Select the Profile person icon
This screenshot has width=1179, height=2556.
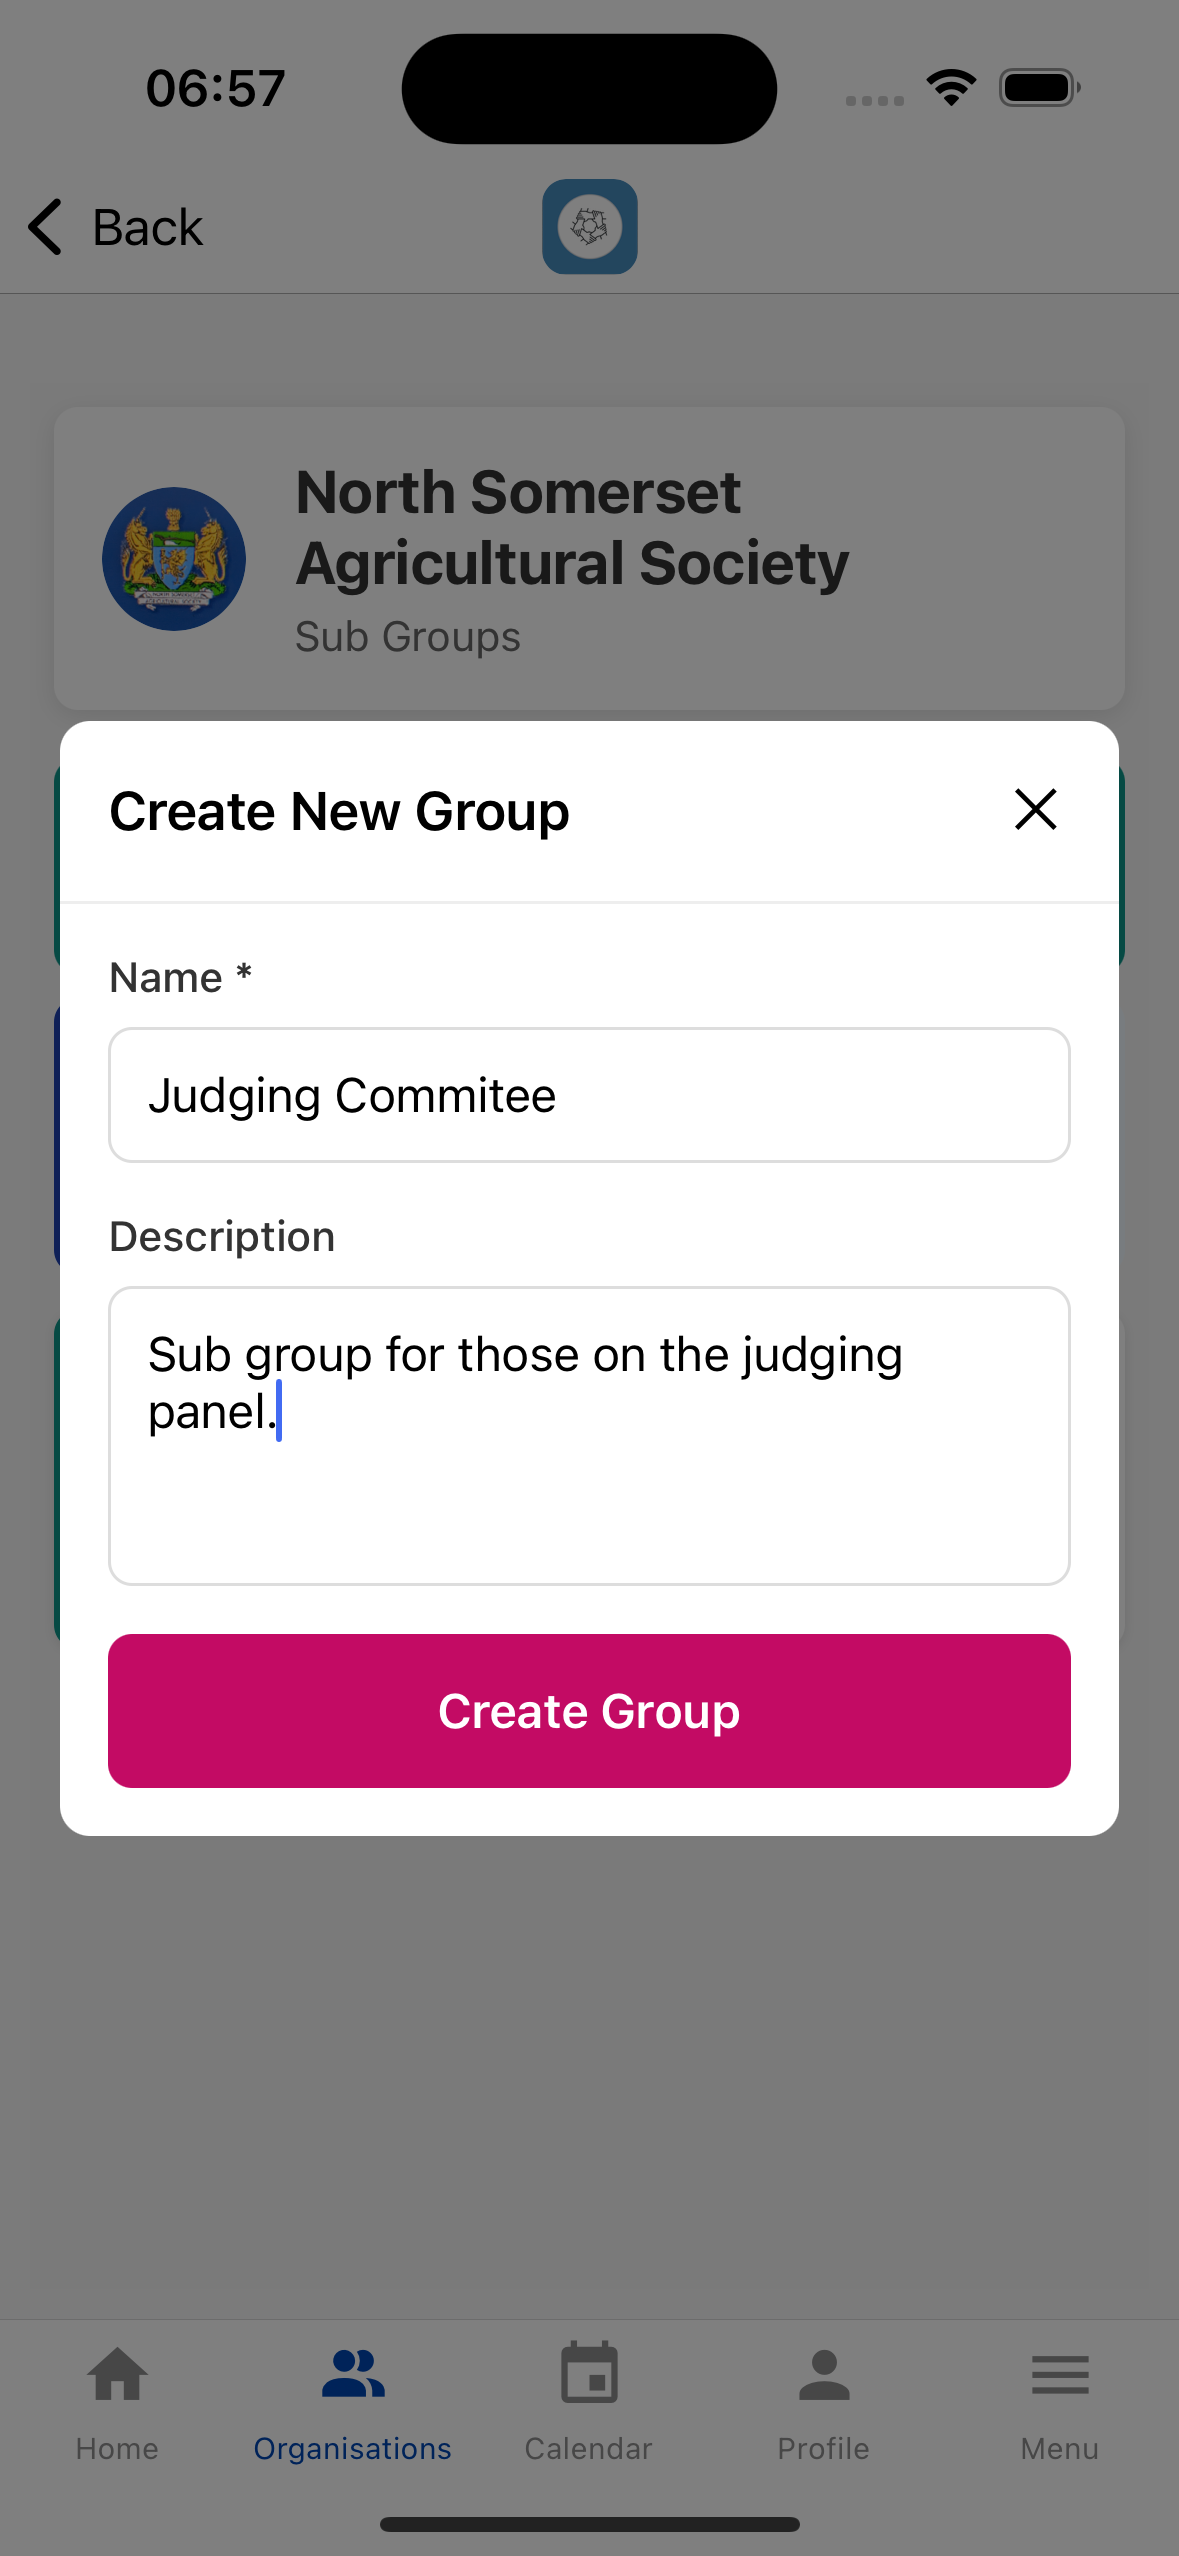pyautogui.click(x=824, y=2370)
